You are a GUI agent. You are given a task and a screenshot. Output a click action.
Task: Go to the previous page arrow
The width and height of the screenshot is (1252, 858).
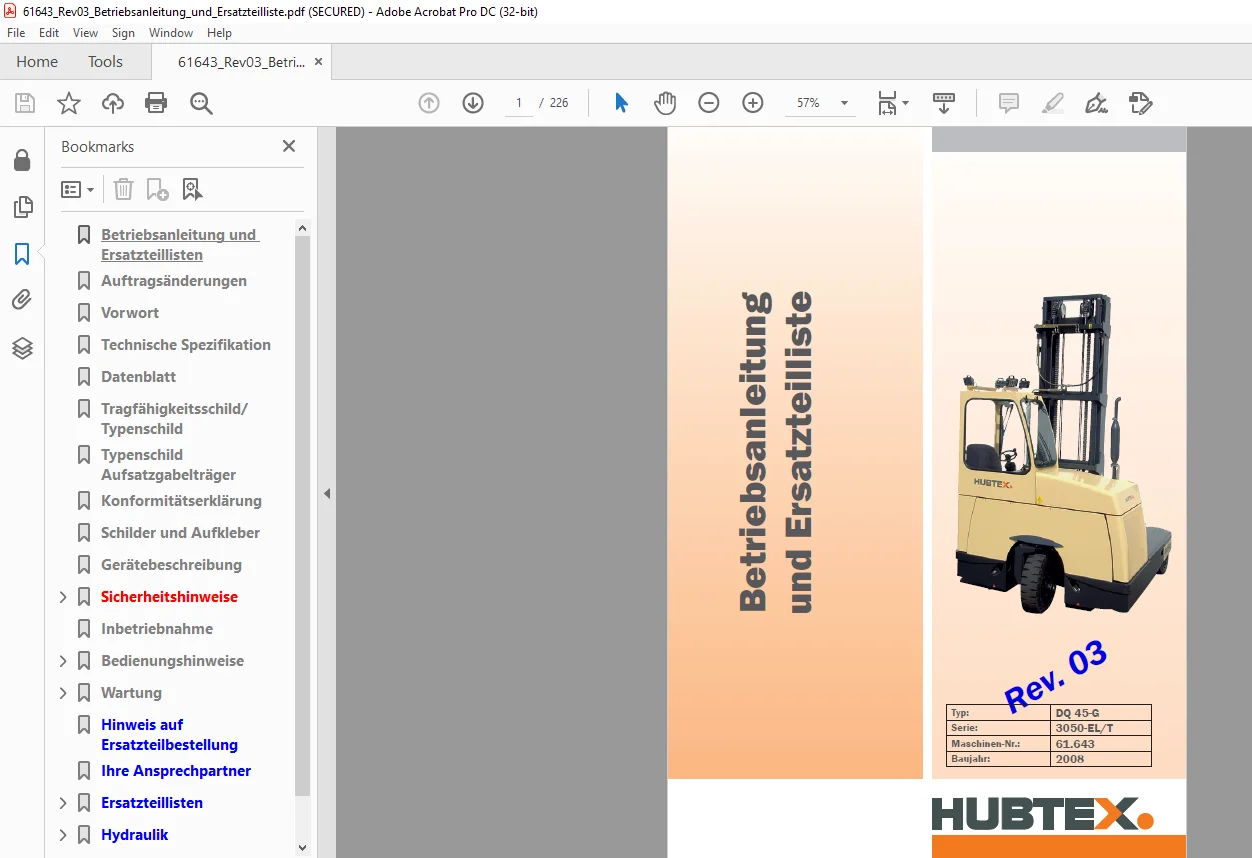[x=429, y=103]
